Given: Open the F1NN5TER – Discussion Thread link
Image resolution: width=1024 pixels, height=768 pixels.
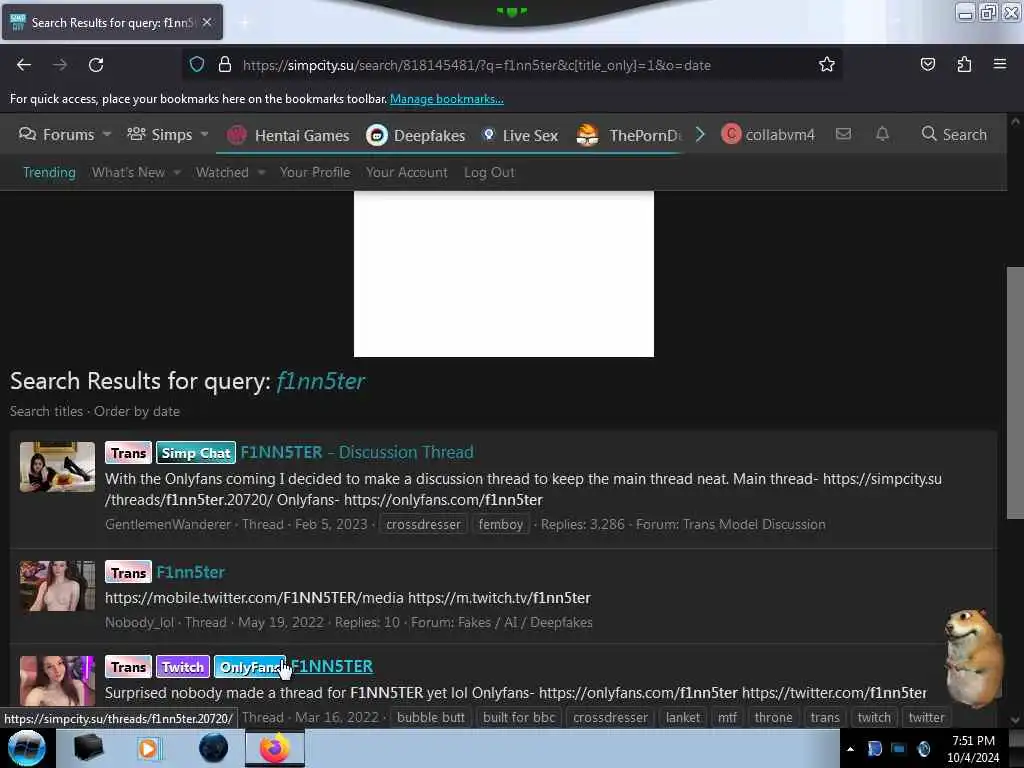Looking at the screenshot, I should point(357,452).
